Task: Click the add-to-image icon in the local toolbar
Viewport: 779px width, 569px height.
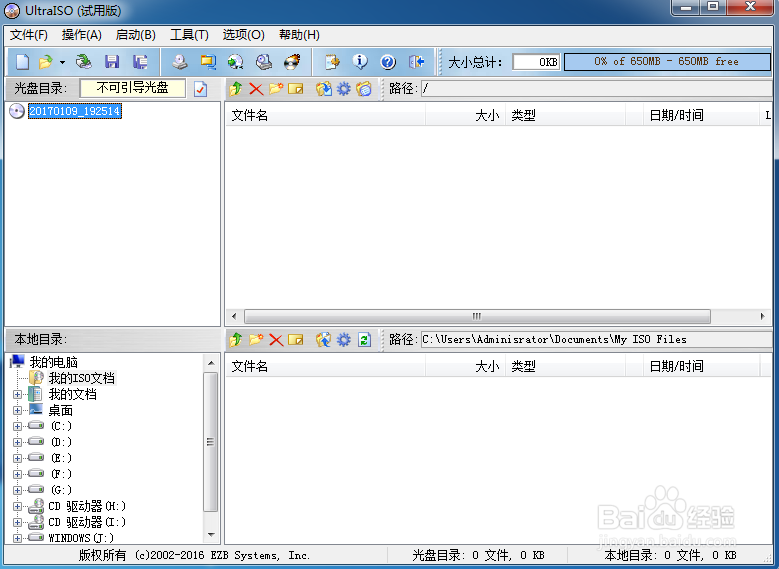Action: [323, 340]
